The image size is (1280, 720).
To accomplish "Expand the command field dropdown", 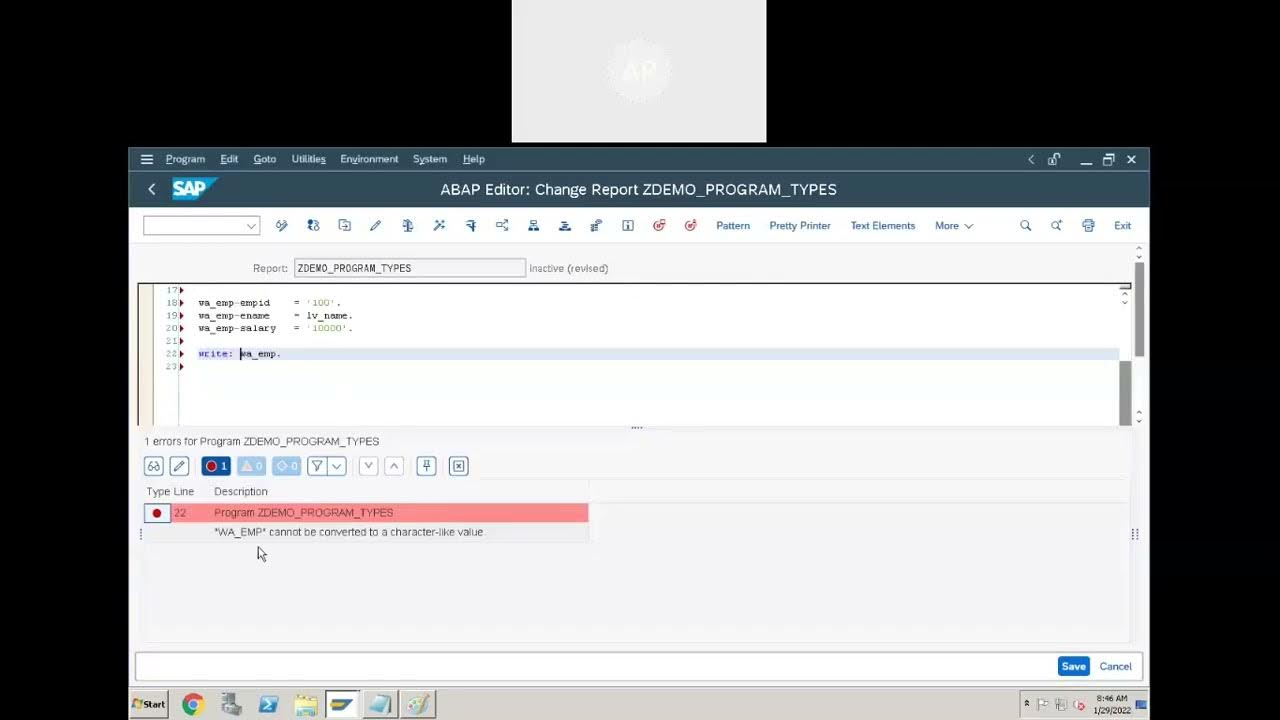I will pyautogui.click(x=251, y=226).
